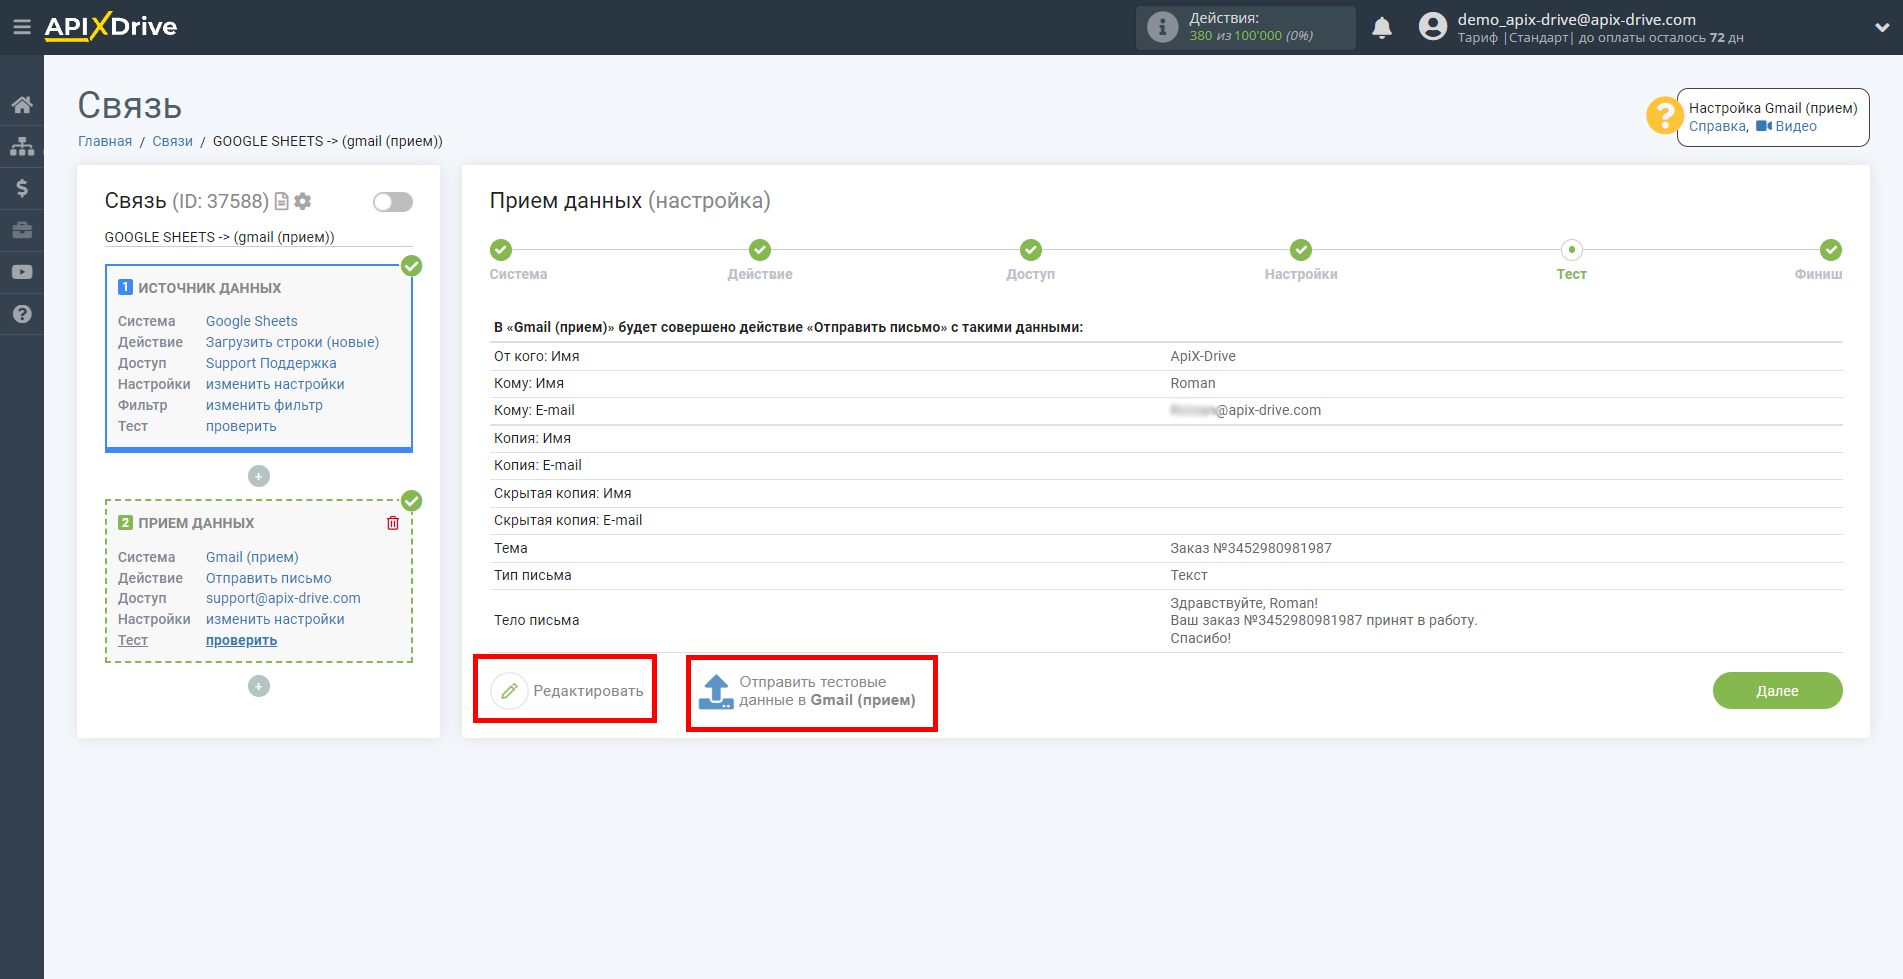Click the Действия usage counter
The width and height of the screenshot is (1903, 979).
(x=1246, y=27)
